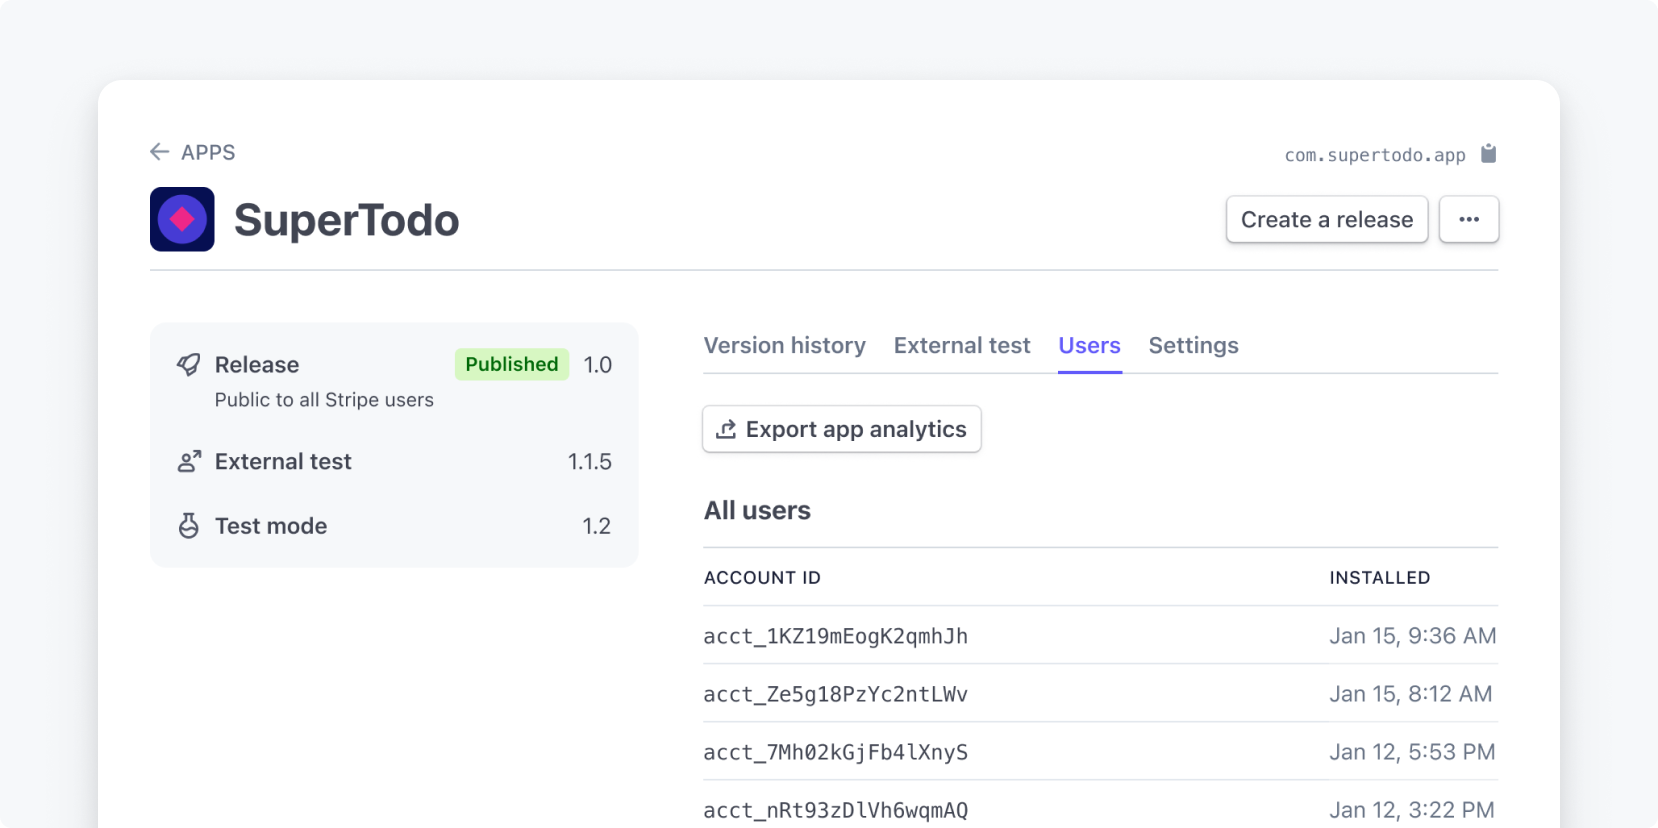Click the green Published badge
Image resolution: width=1658 pixels, height=828 pixels.
point(512,364)
